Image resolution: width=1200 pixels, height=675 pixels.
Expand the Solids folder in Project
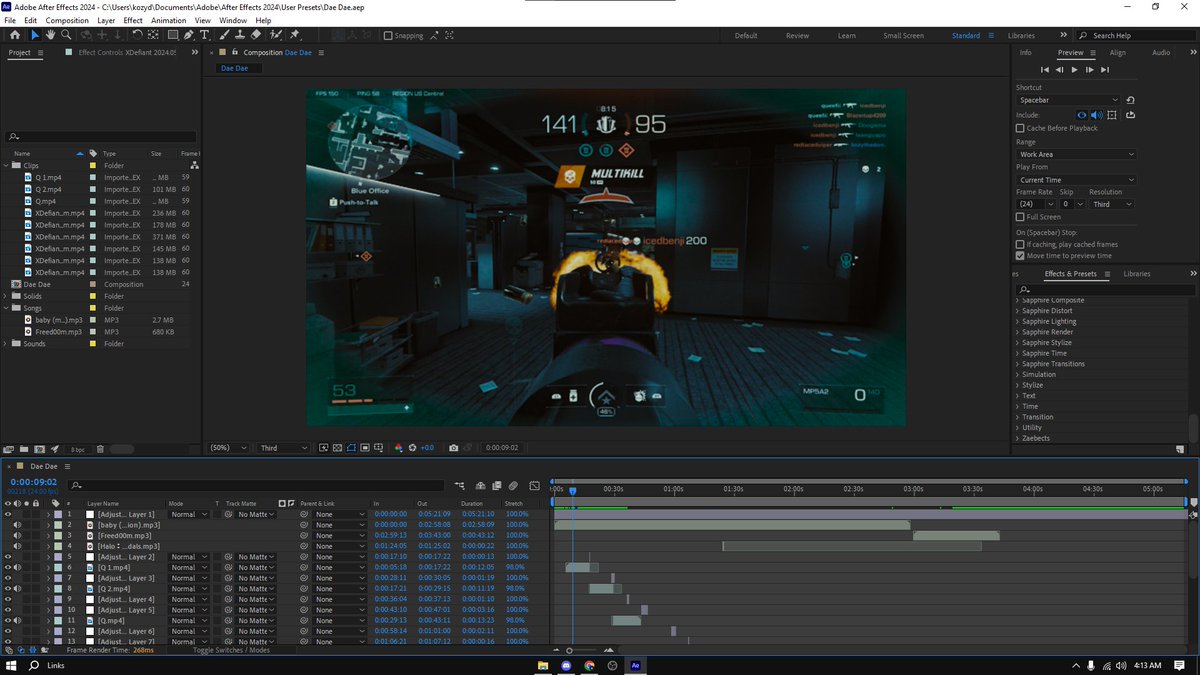tap(6, 296)
